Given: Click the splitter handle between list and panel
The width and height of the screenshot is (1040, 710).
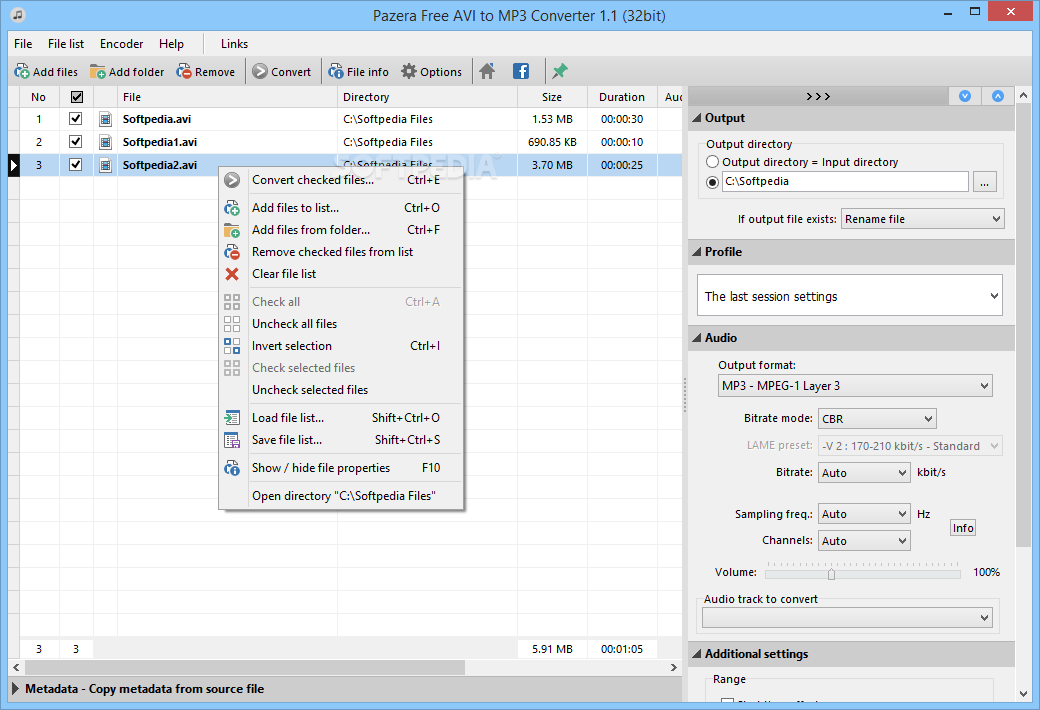Looking at the screenshot, I should point(684,395).
